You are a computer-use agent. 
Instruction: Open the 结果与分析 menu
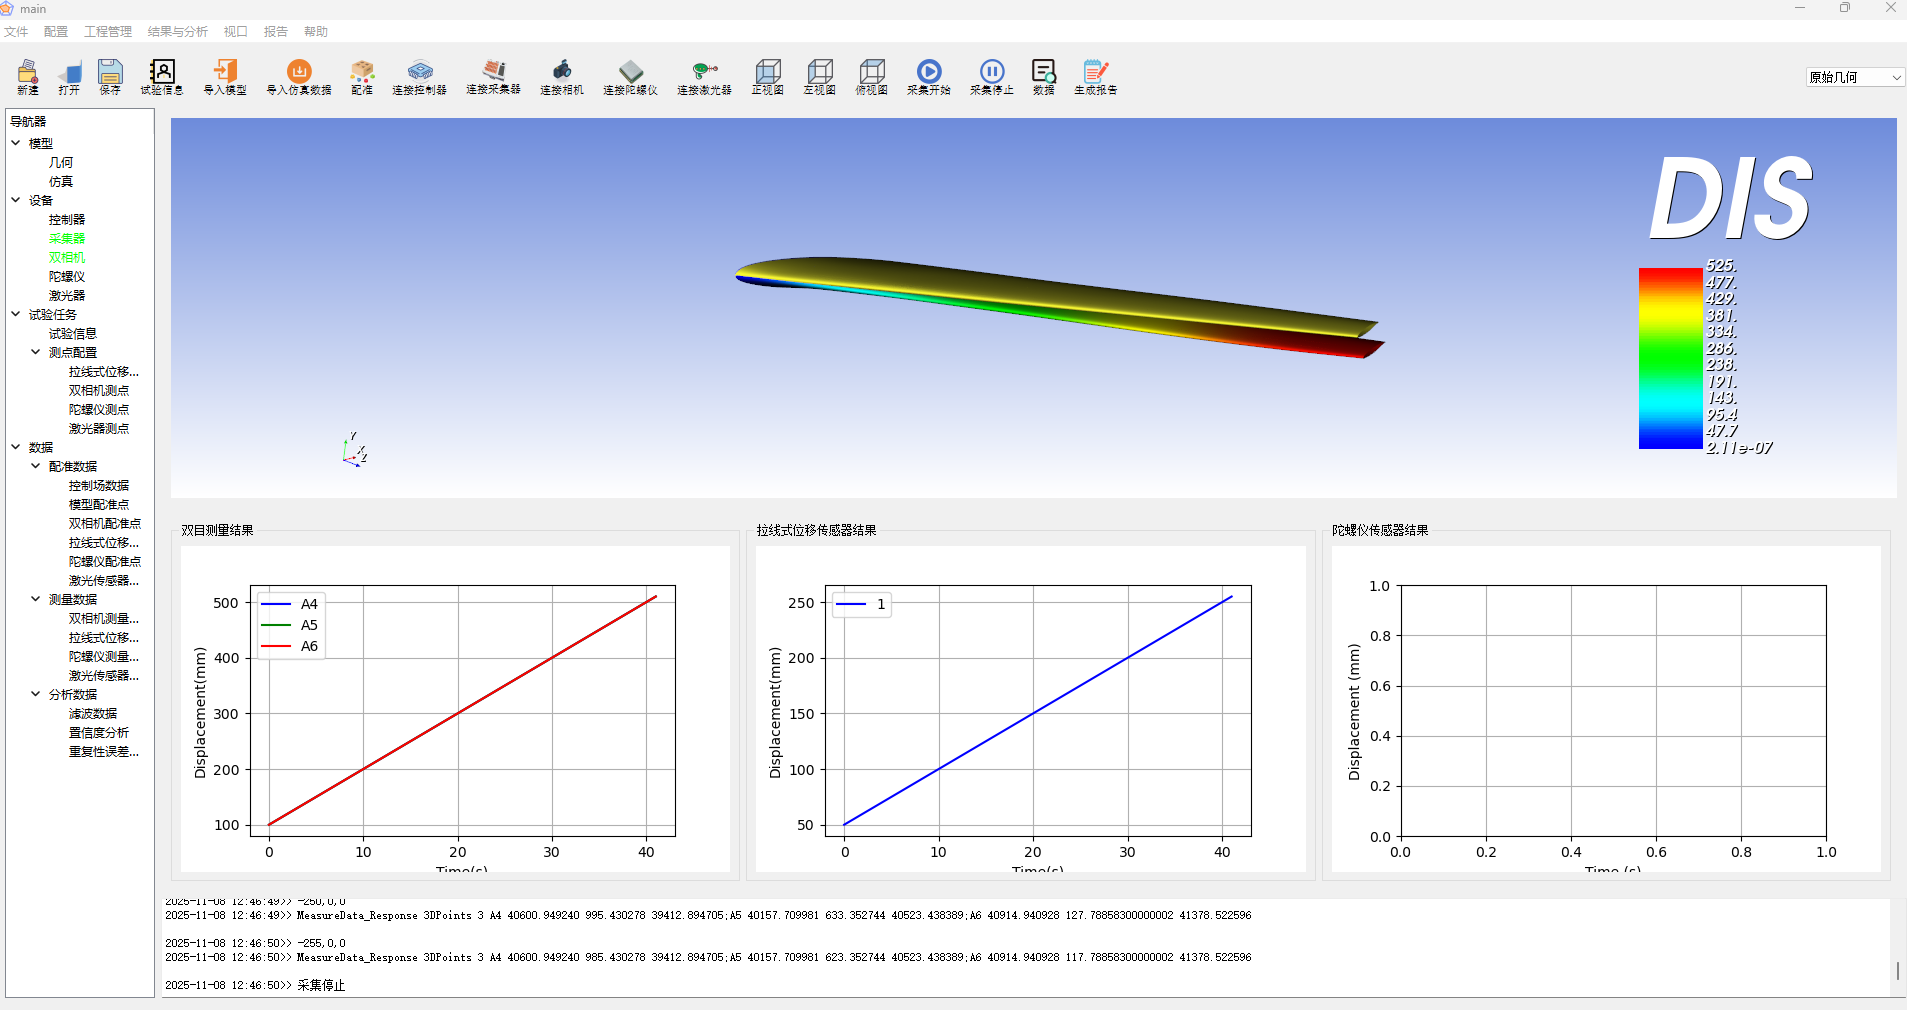[177, 32]
